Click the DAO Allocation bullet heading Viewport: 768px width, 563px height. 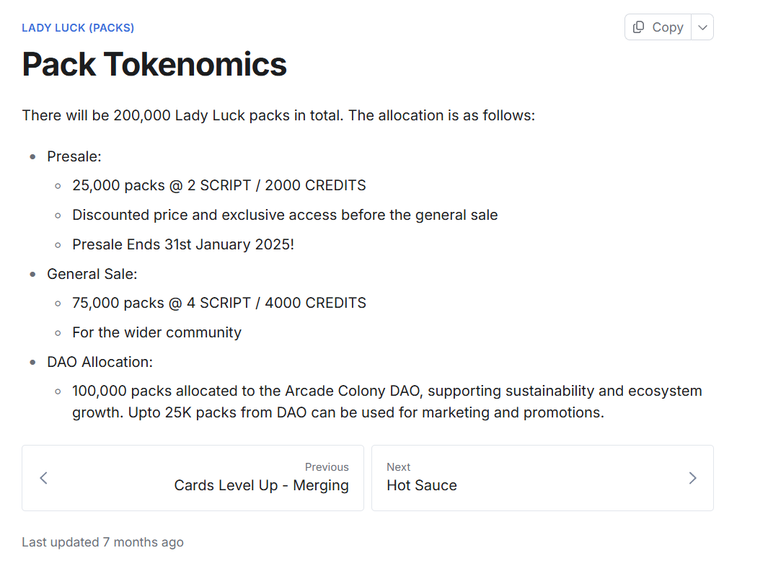[100, 362]
